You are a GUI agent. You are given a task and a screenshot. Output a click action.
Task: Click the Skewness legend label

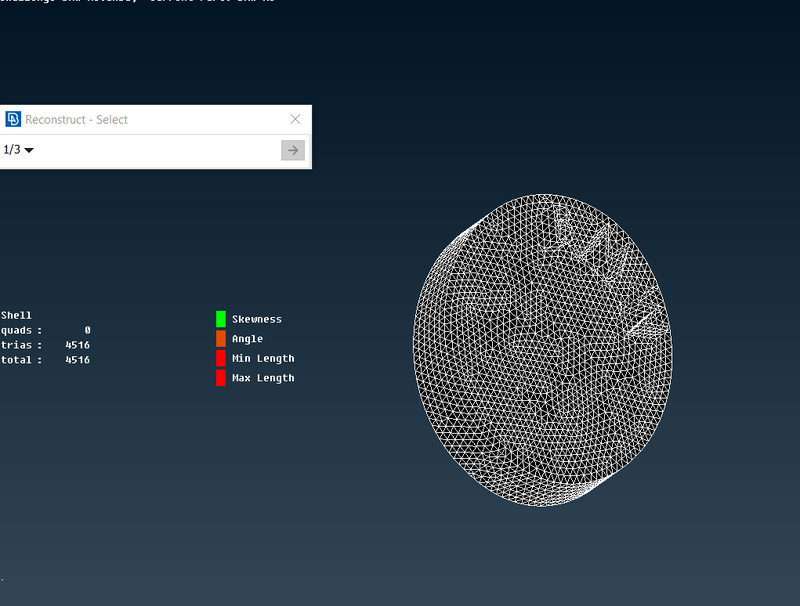(x=257, y=319)
